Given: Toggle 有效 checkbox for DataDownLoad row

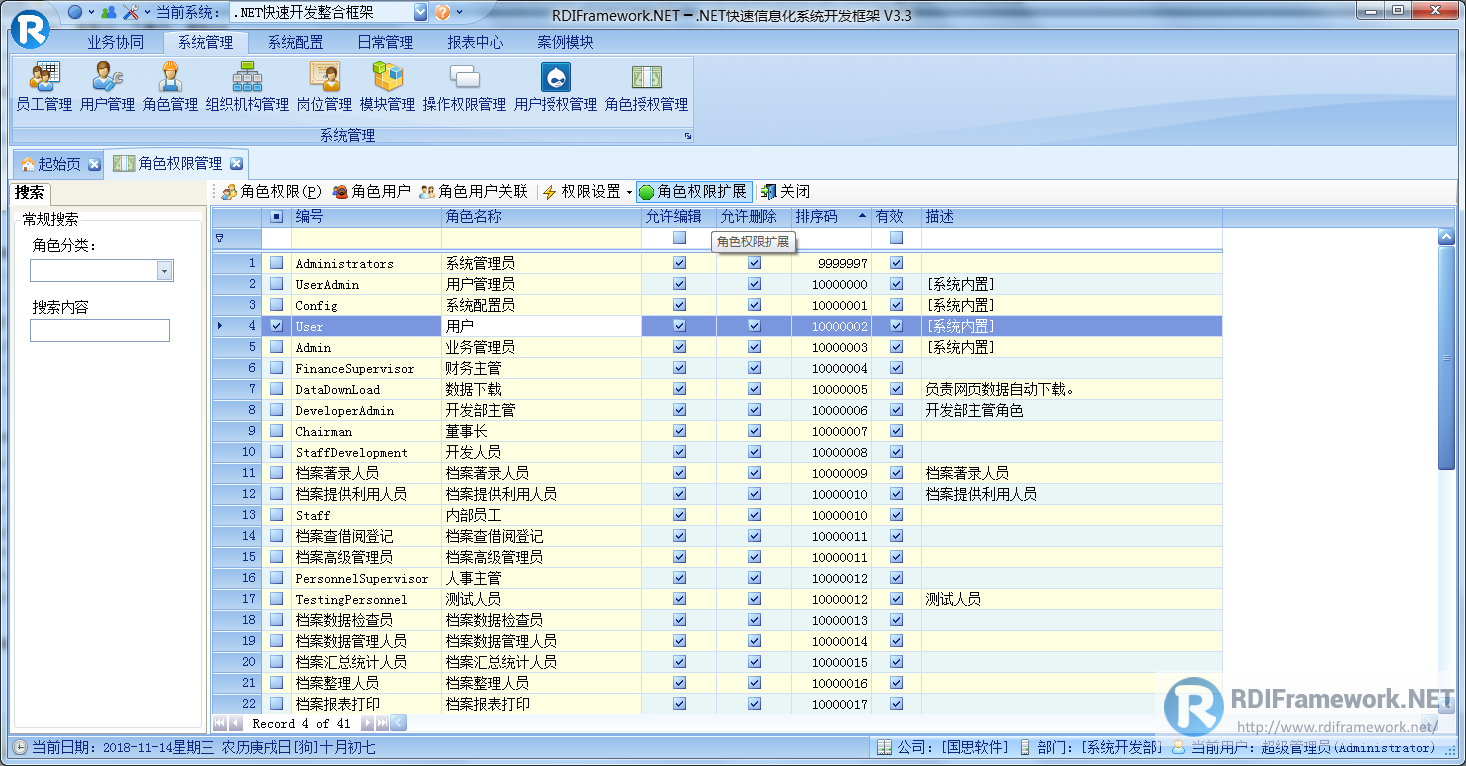Looking at the screenshot, I should click(896, 389).
